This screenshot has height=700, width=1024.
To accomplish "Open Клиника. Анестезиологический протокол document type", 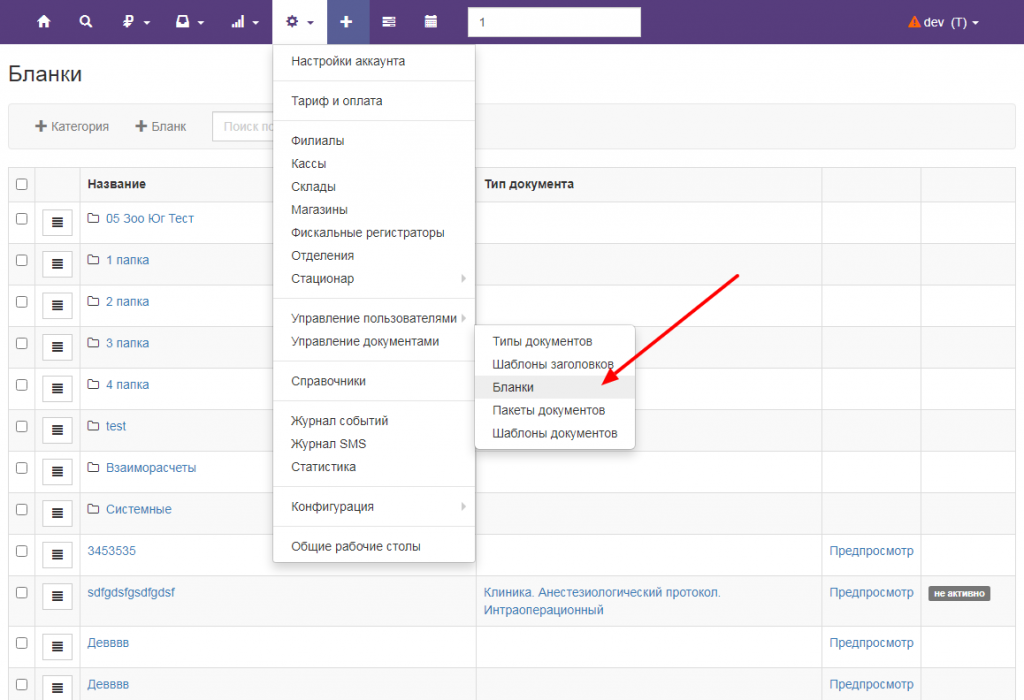I will click(x=602, y=601).
